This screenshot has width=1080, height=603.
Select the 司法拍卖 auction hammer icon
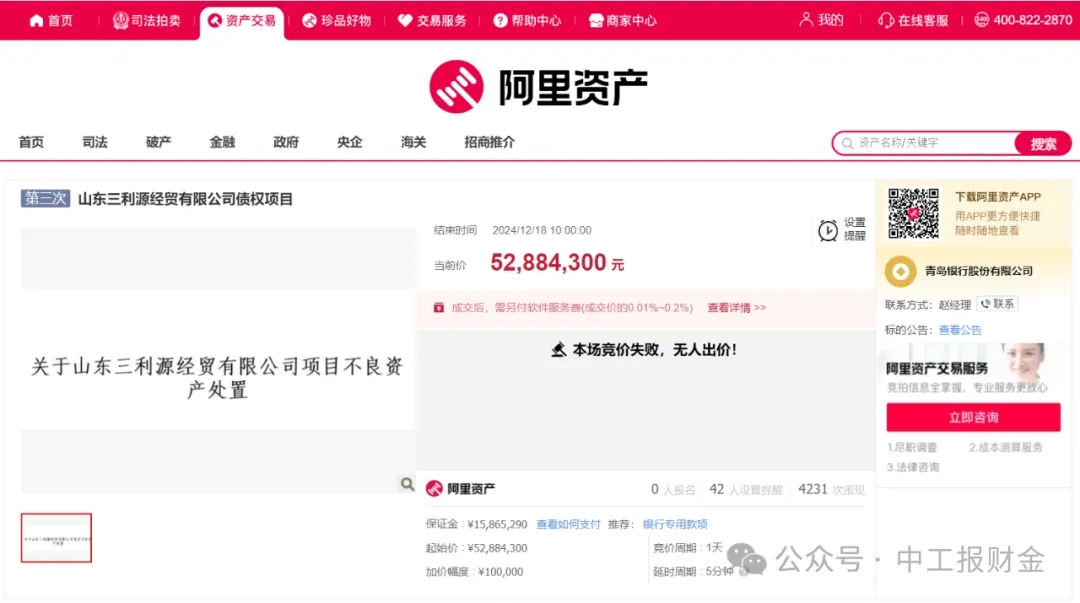coord(119,19)
